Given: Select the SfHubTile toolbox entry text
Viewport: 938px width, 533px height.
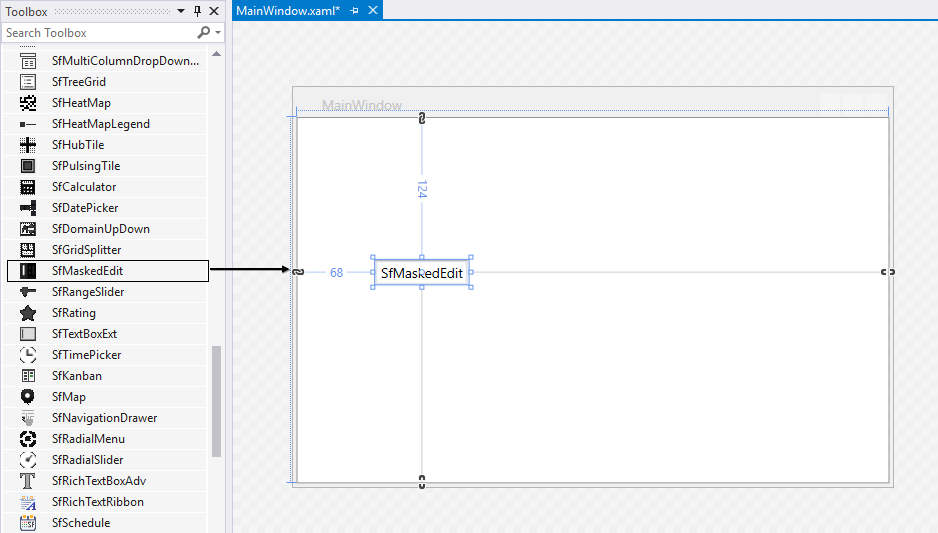Looking at the screenshot, I should (x=78, y=145).
